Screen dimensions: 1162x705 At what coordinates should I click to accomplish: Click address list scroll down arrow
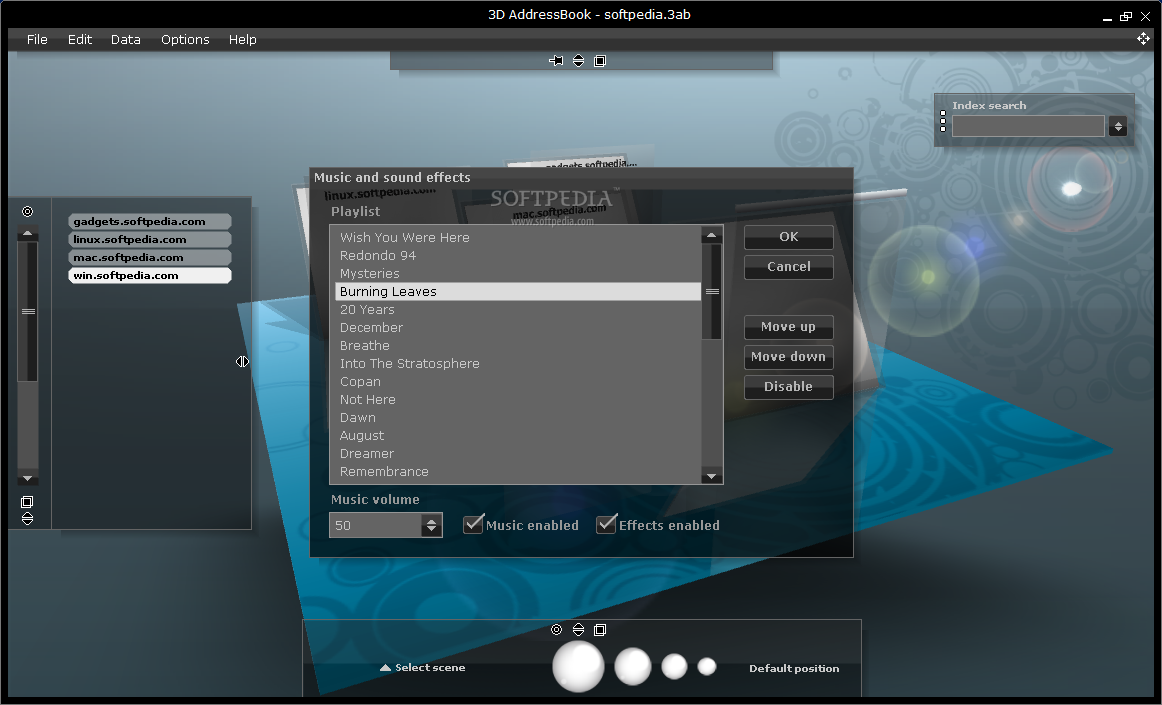click(27, 478)
